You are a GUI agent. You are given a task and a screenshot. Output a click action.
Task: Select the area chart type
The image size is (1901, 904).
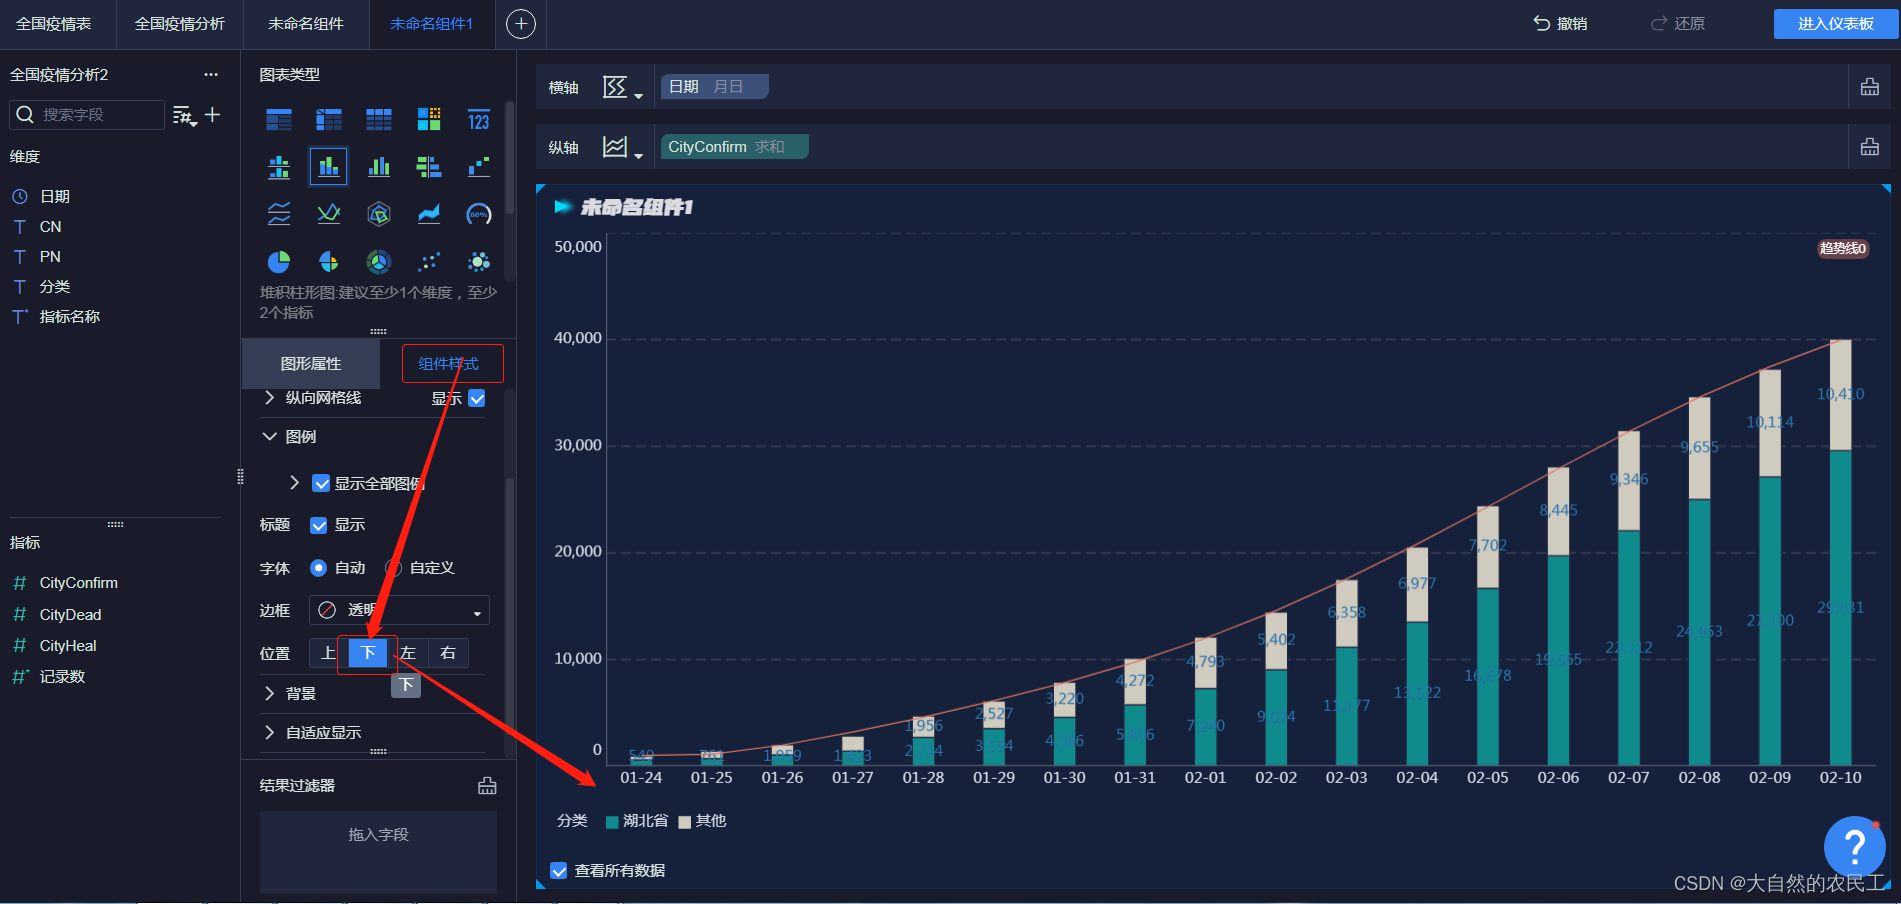pyautogui.click(x=429, y=214)
